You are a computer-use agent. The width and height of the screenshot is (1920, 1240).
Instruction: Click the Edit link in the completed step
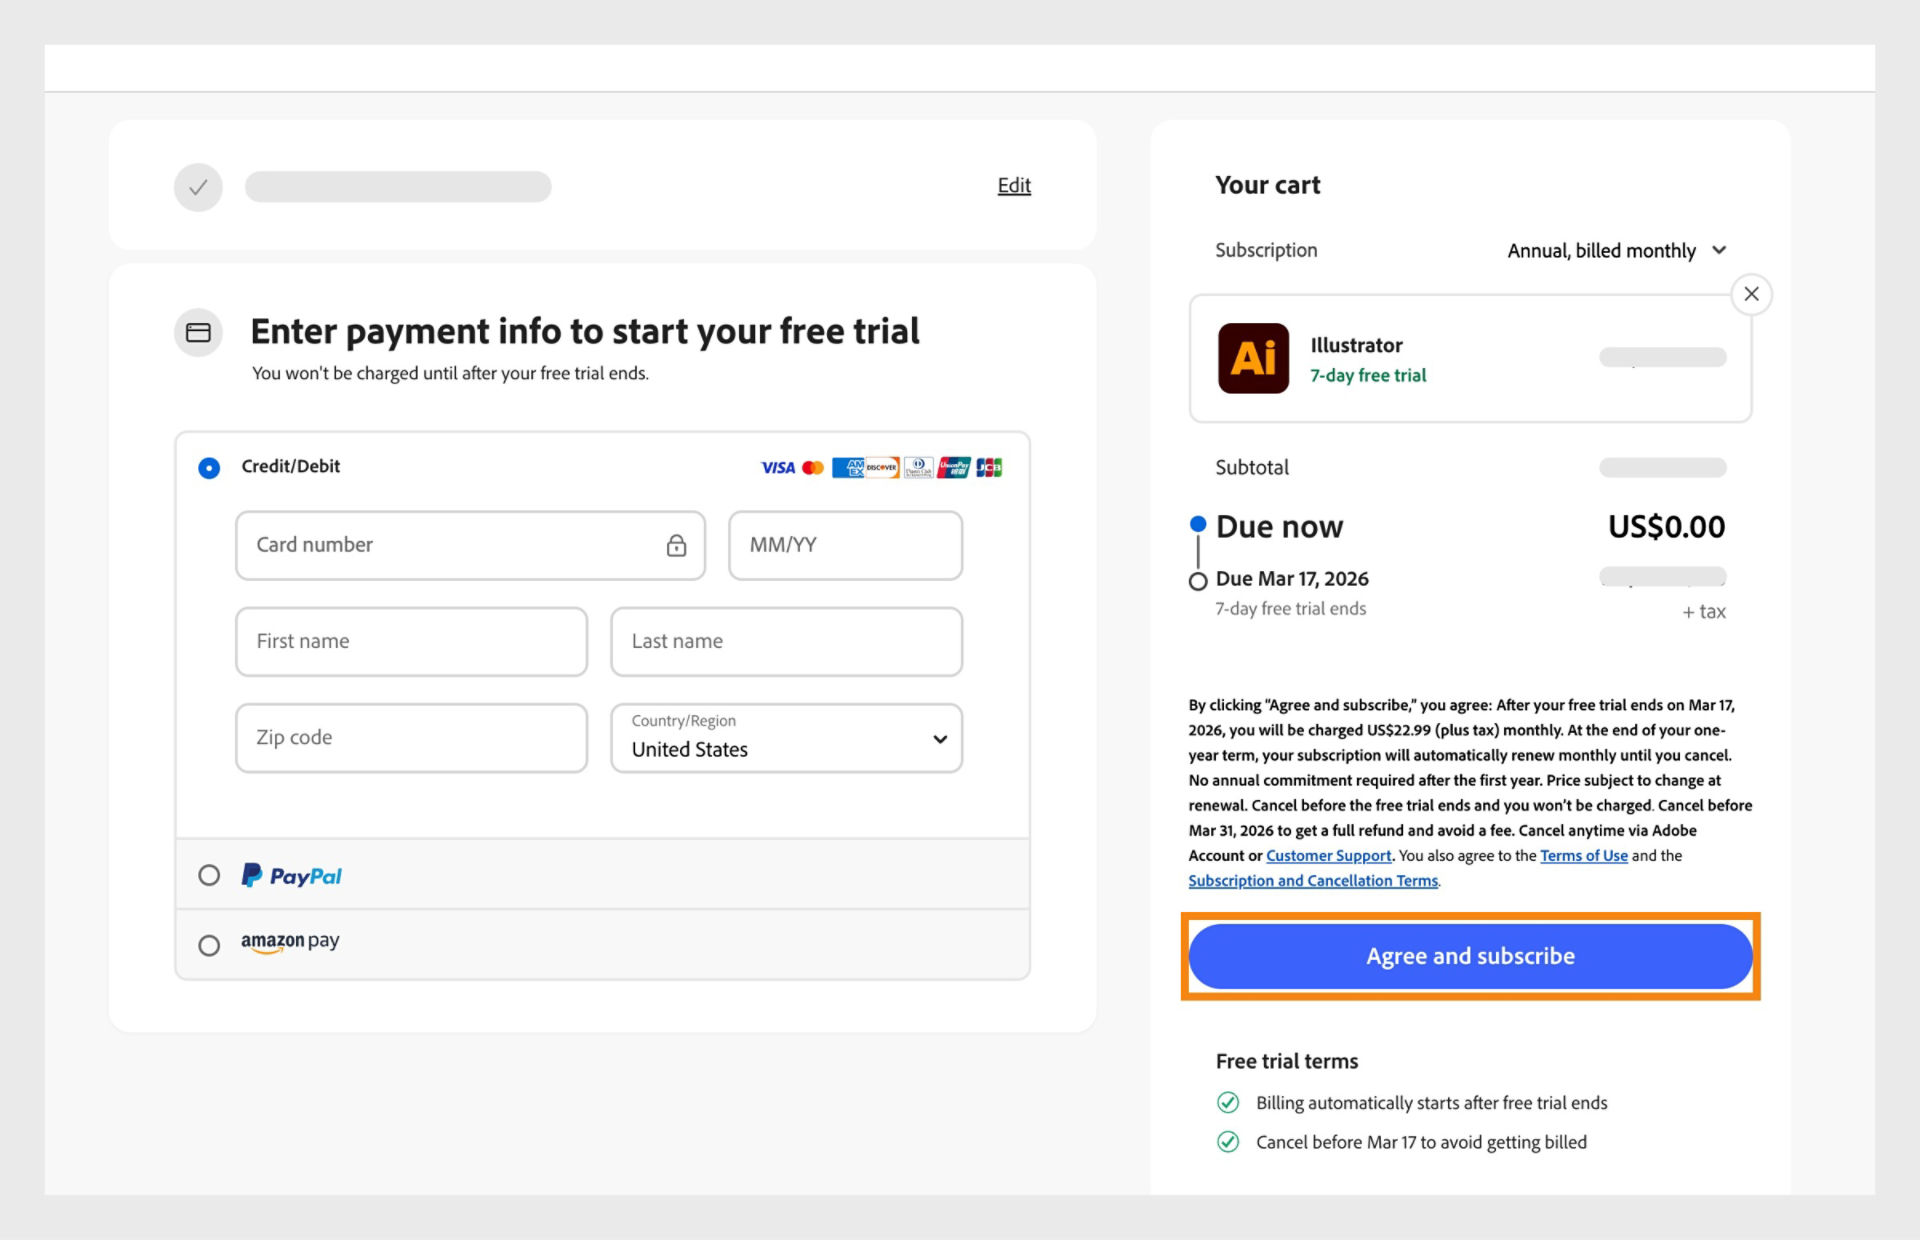click(x=1014, y=186)
